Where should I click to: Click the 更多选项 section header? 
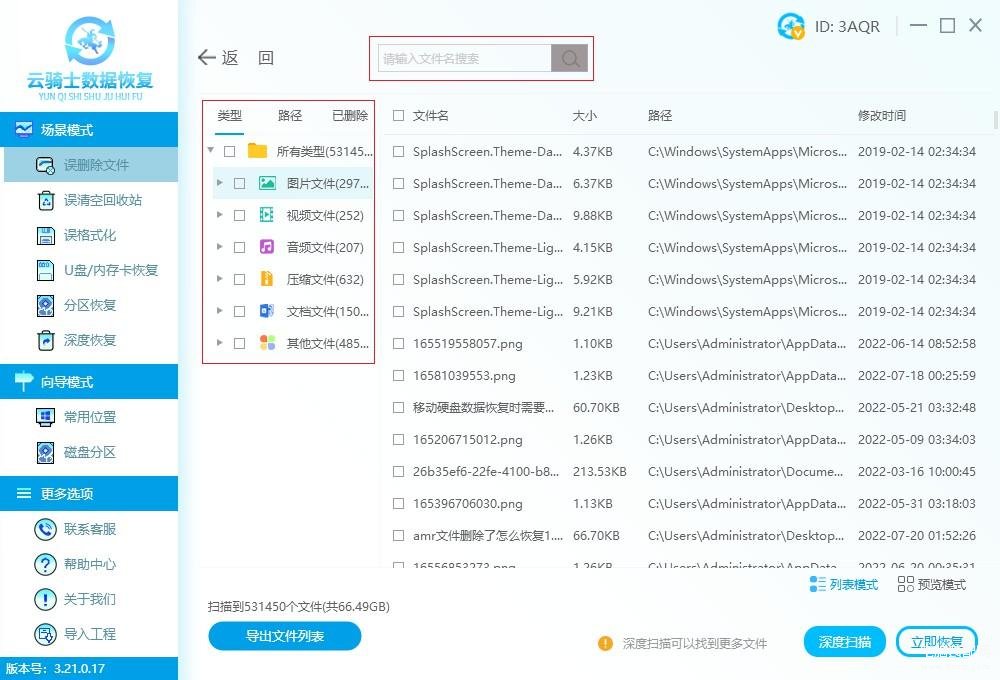click(x=89, y=494)
